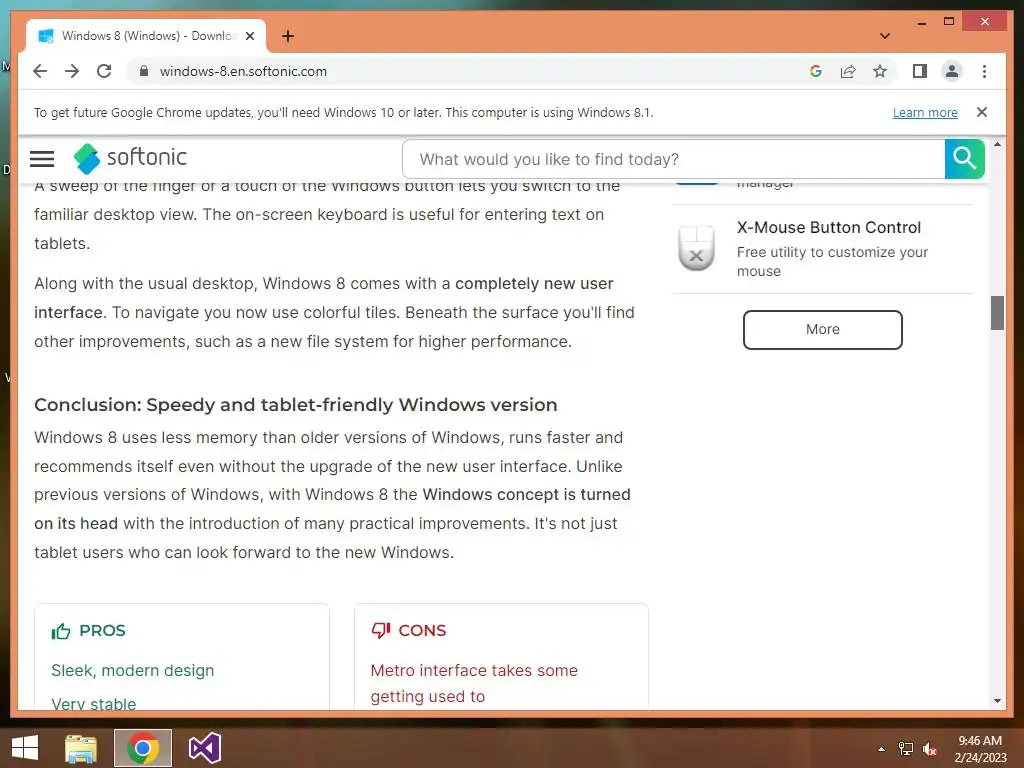Open the network tray icon
Screen dimensions: 1024x768
906,749
